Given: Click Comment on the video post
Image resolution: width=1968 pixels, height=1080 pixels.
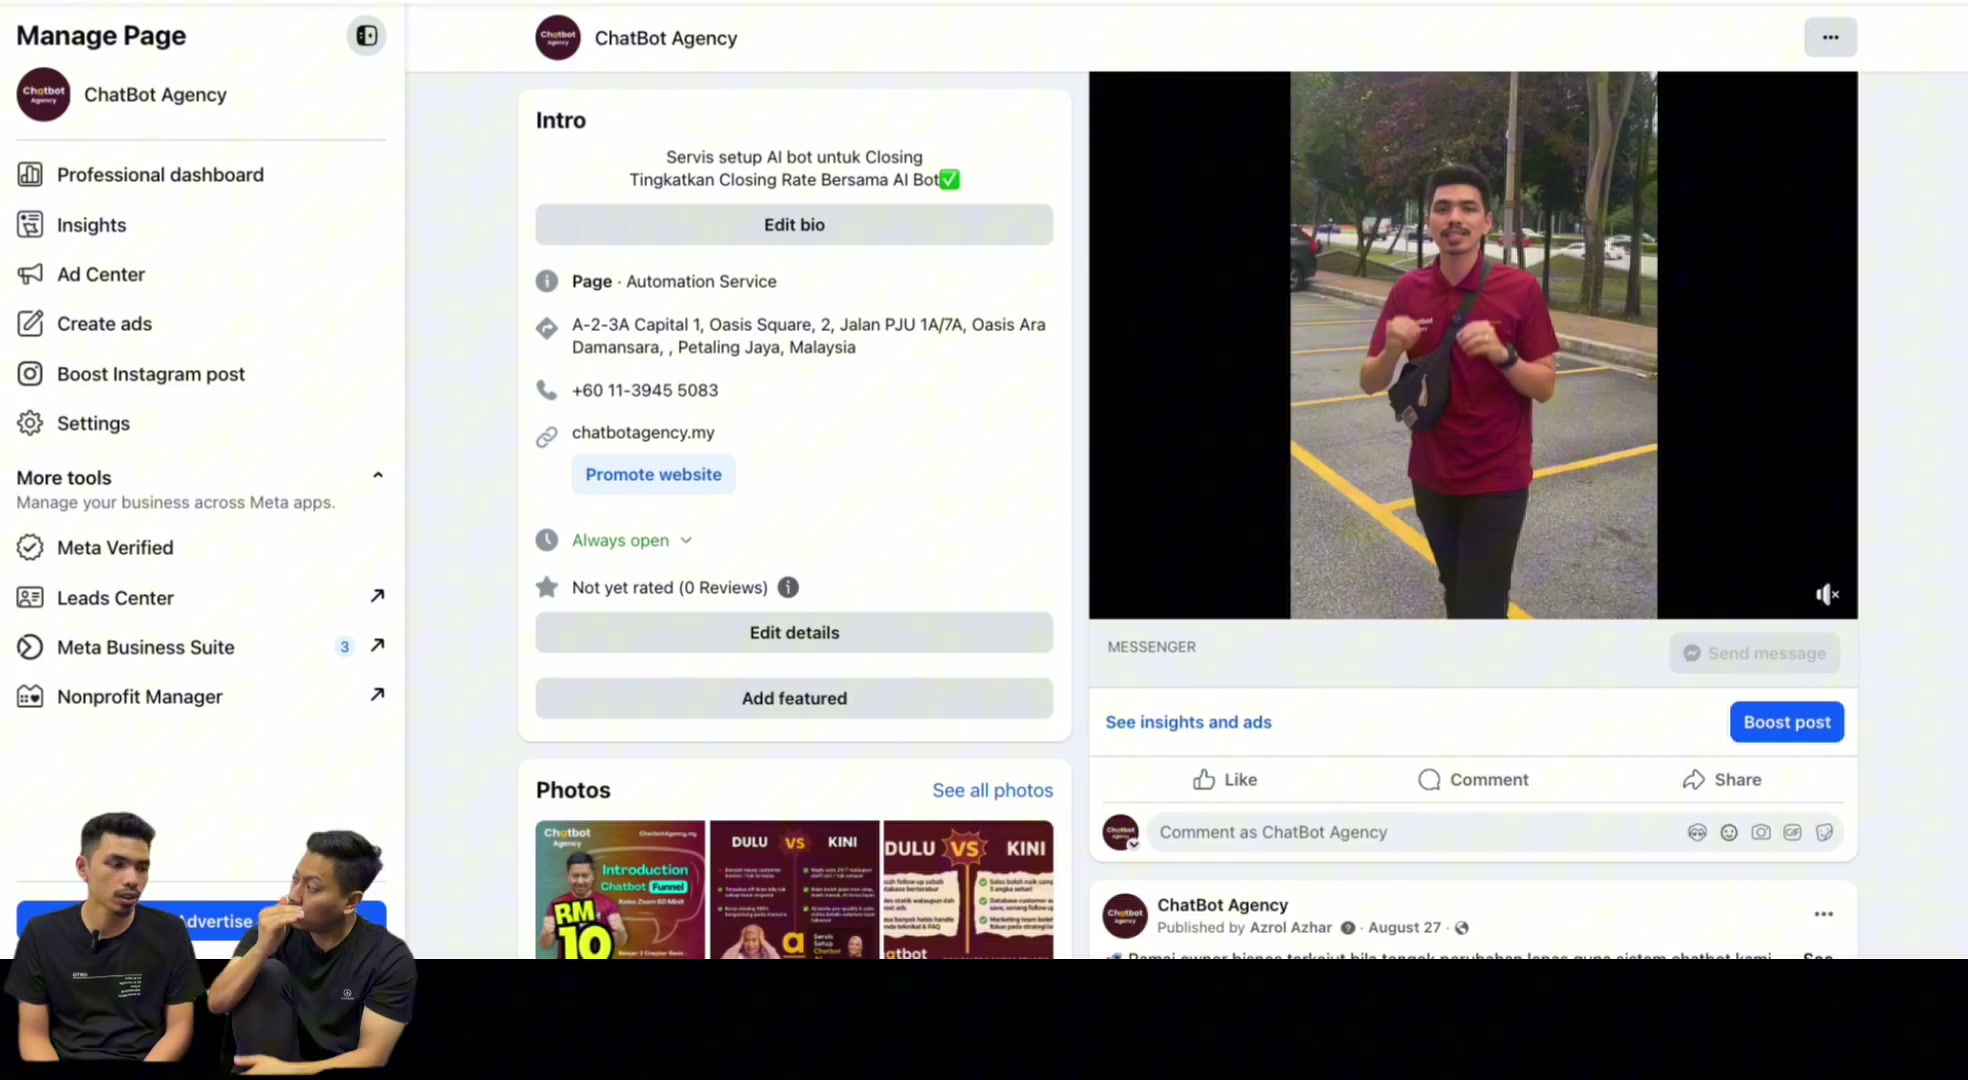Looking at the screenshot, I should [1473, 780].
